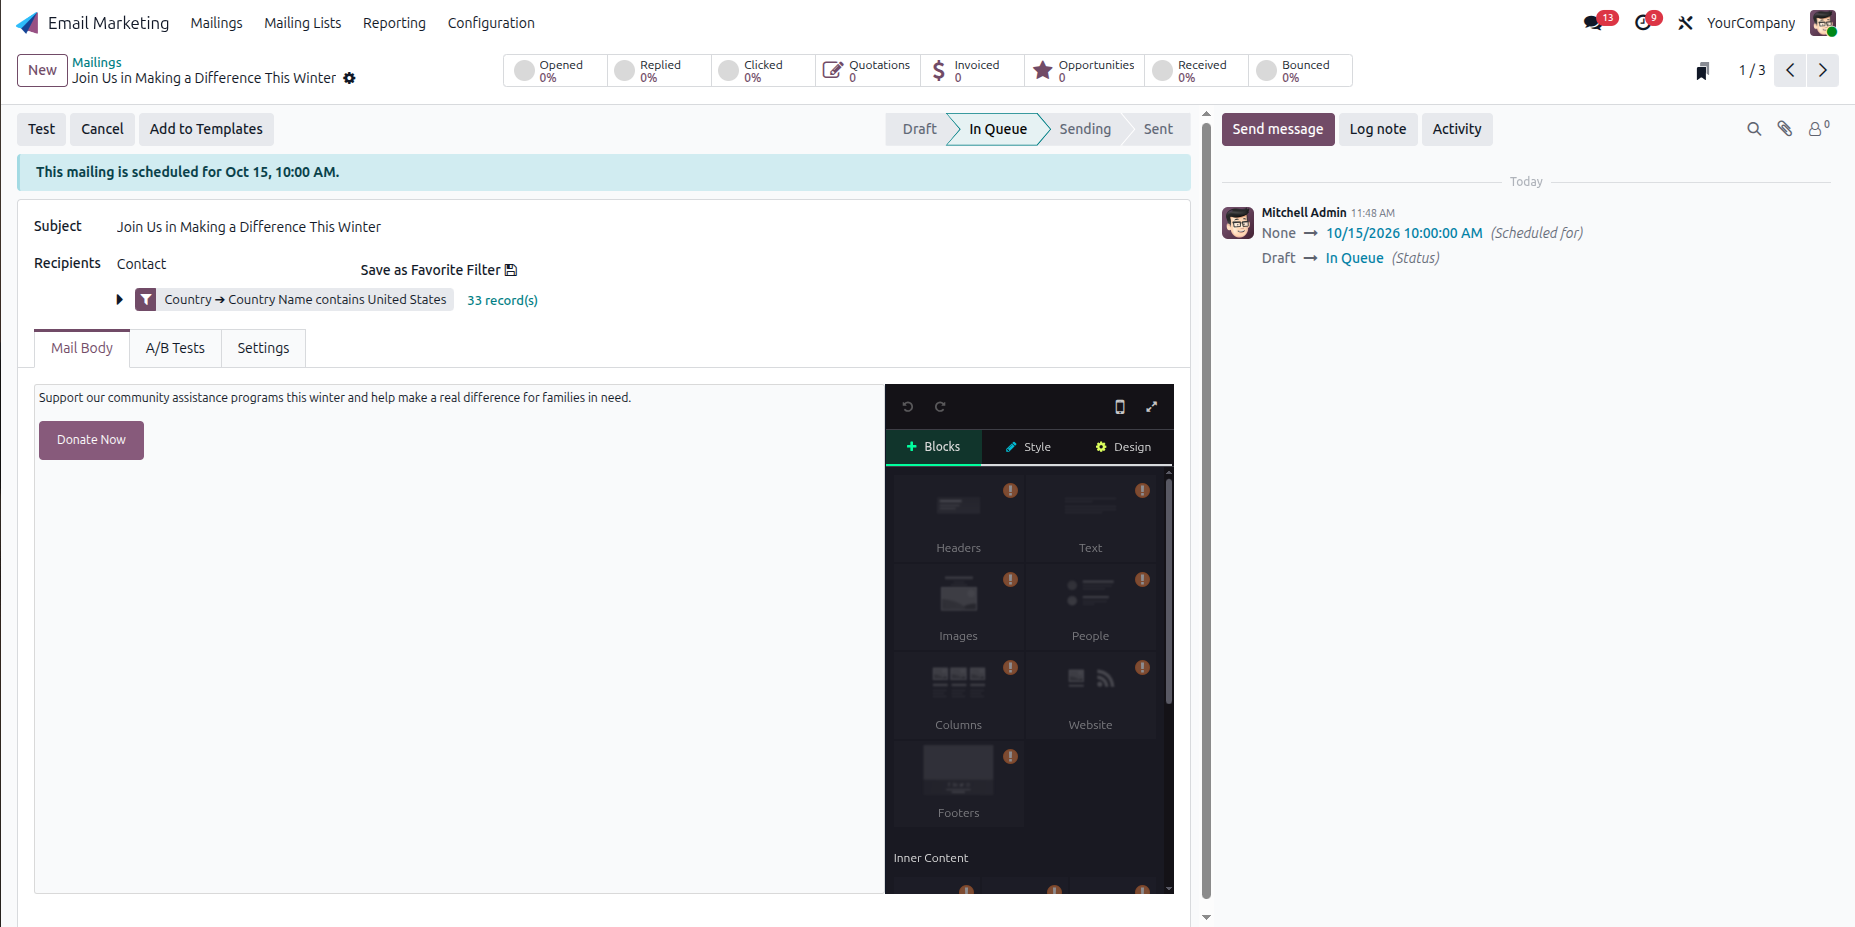Click the Subject input field

point(644,227)
